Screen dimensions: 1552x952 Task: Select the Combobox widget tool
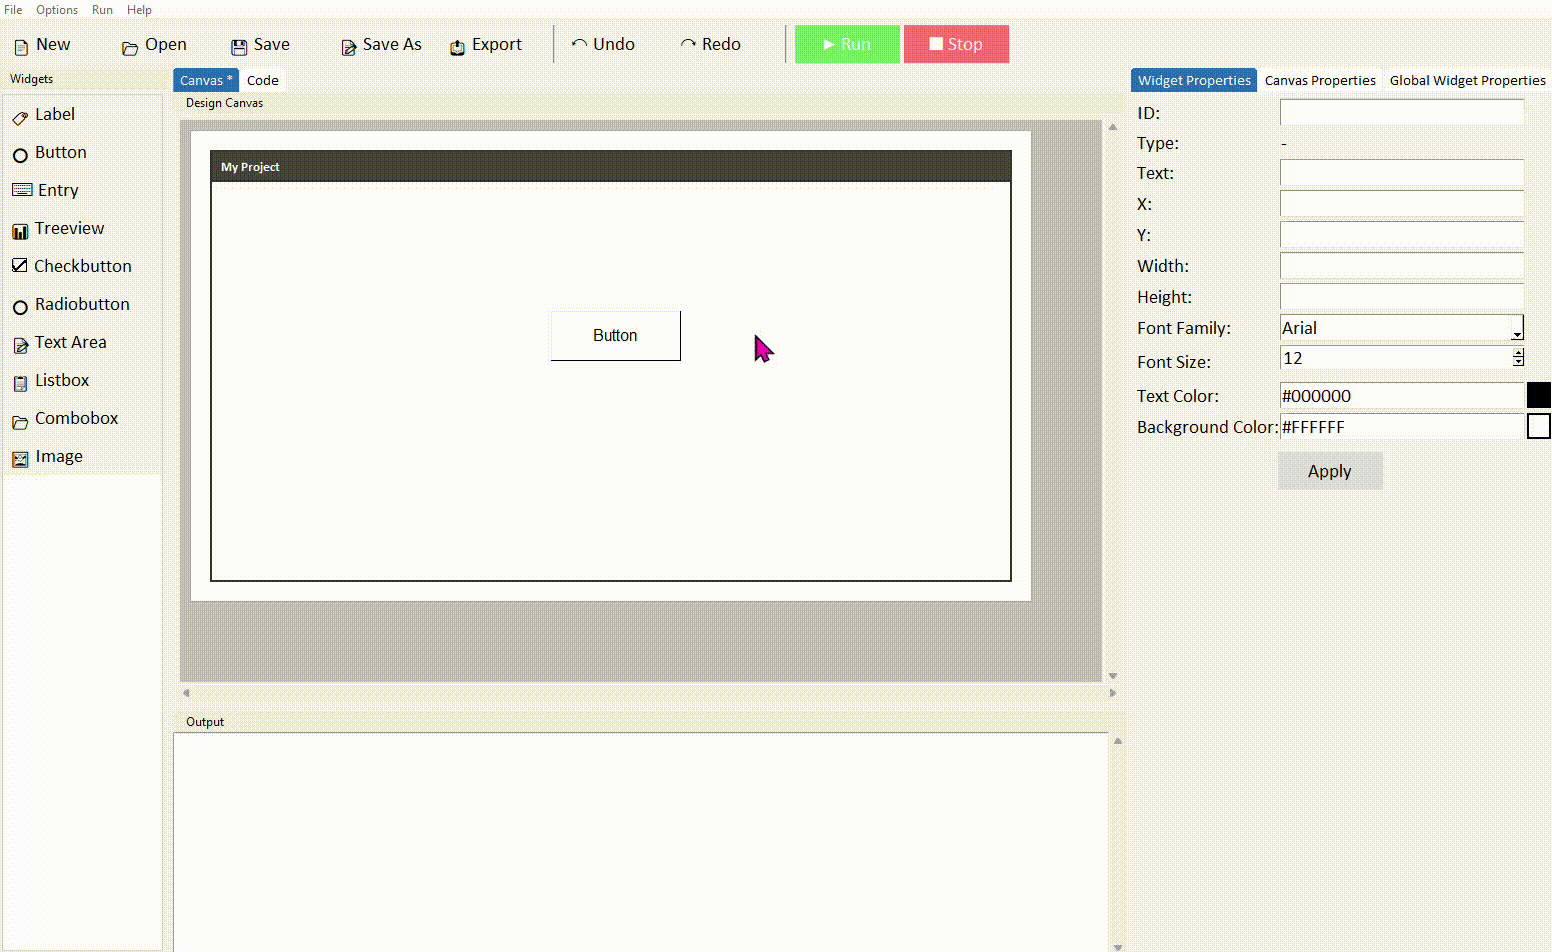click(x=74, y=418)
